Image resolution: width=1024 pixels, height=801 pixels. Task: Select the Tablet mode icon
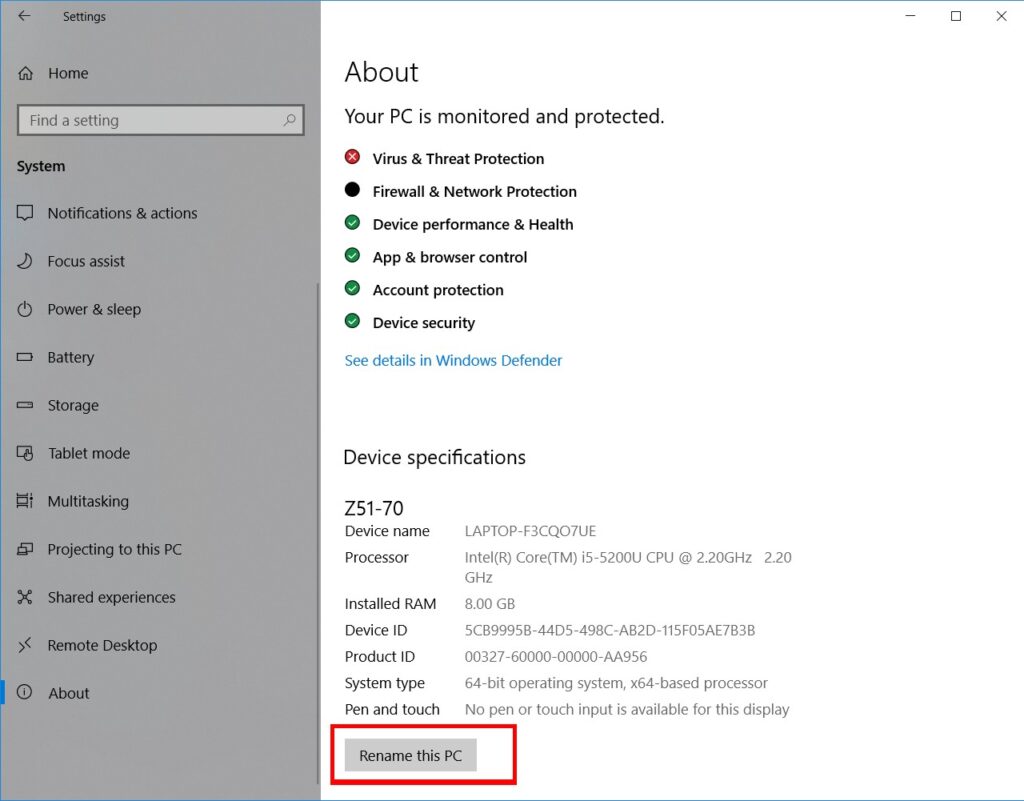pos(28,453)
